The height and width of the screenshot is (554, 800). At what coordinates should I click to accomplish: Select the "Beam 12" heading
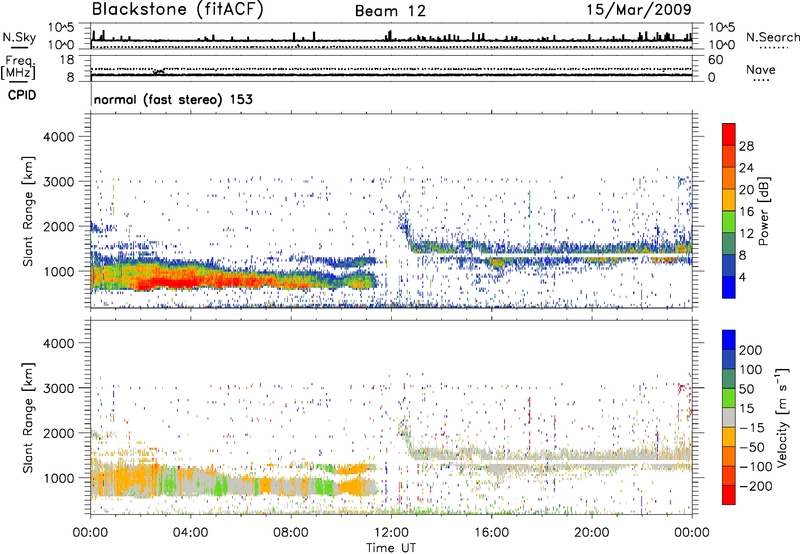pyautogui.click(x=390, y=11)
